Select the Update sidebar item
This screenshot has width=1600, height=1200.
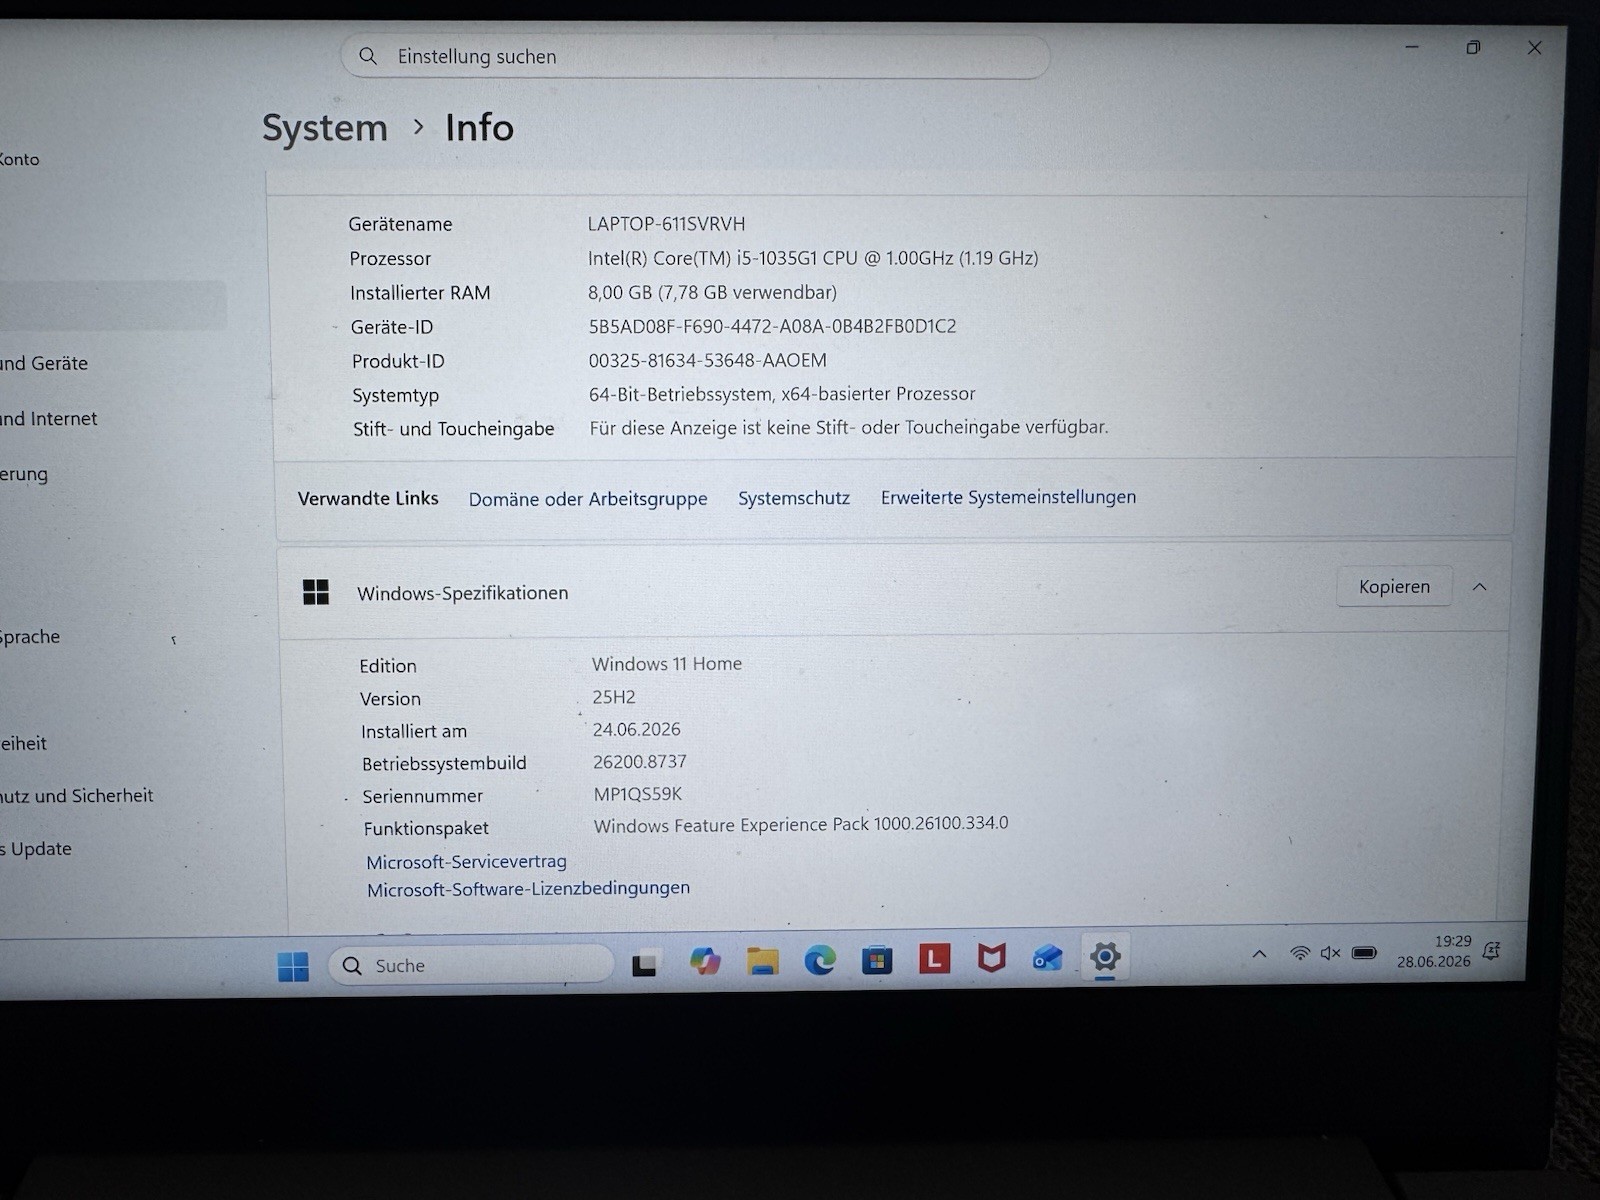[x=36, y=849]
